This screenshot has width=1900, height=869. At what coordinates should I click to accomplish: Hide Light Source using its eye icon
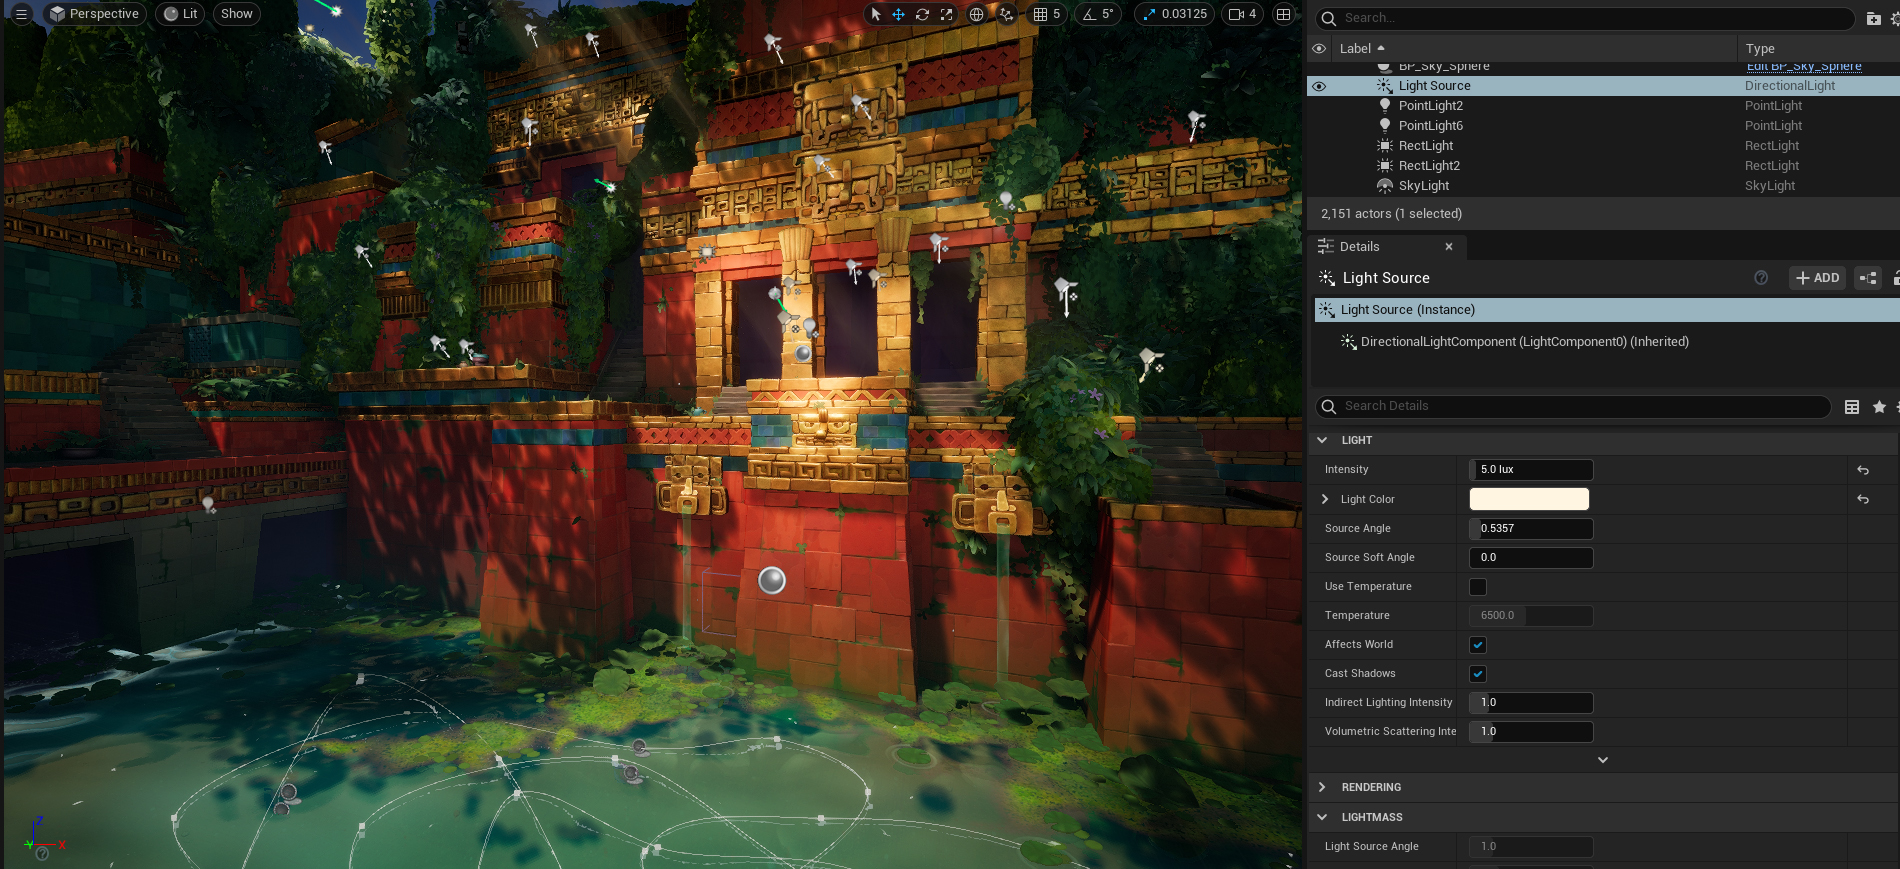tap(1319, 86)
